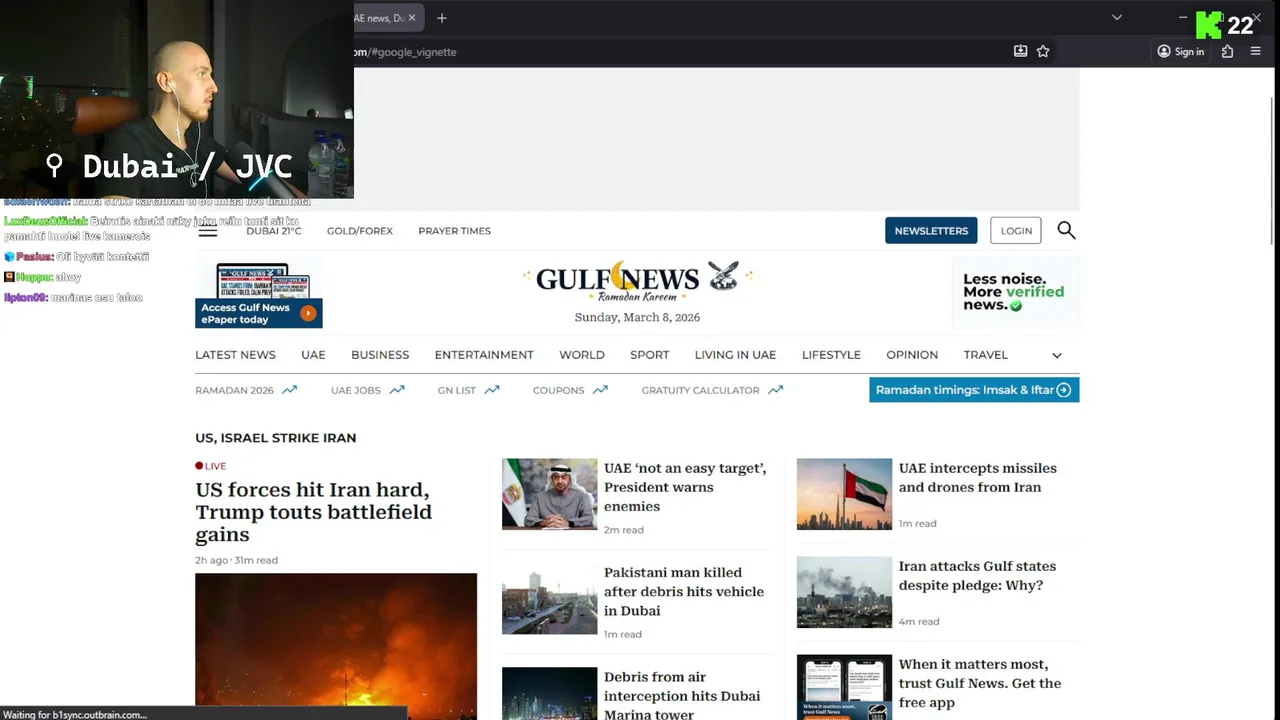Open the Opinion section
The height and width of the screenshot is (720, 1280).
(912, 355)
